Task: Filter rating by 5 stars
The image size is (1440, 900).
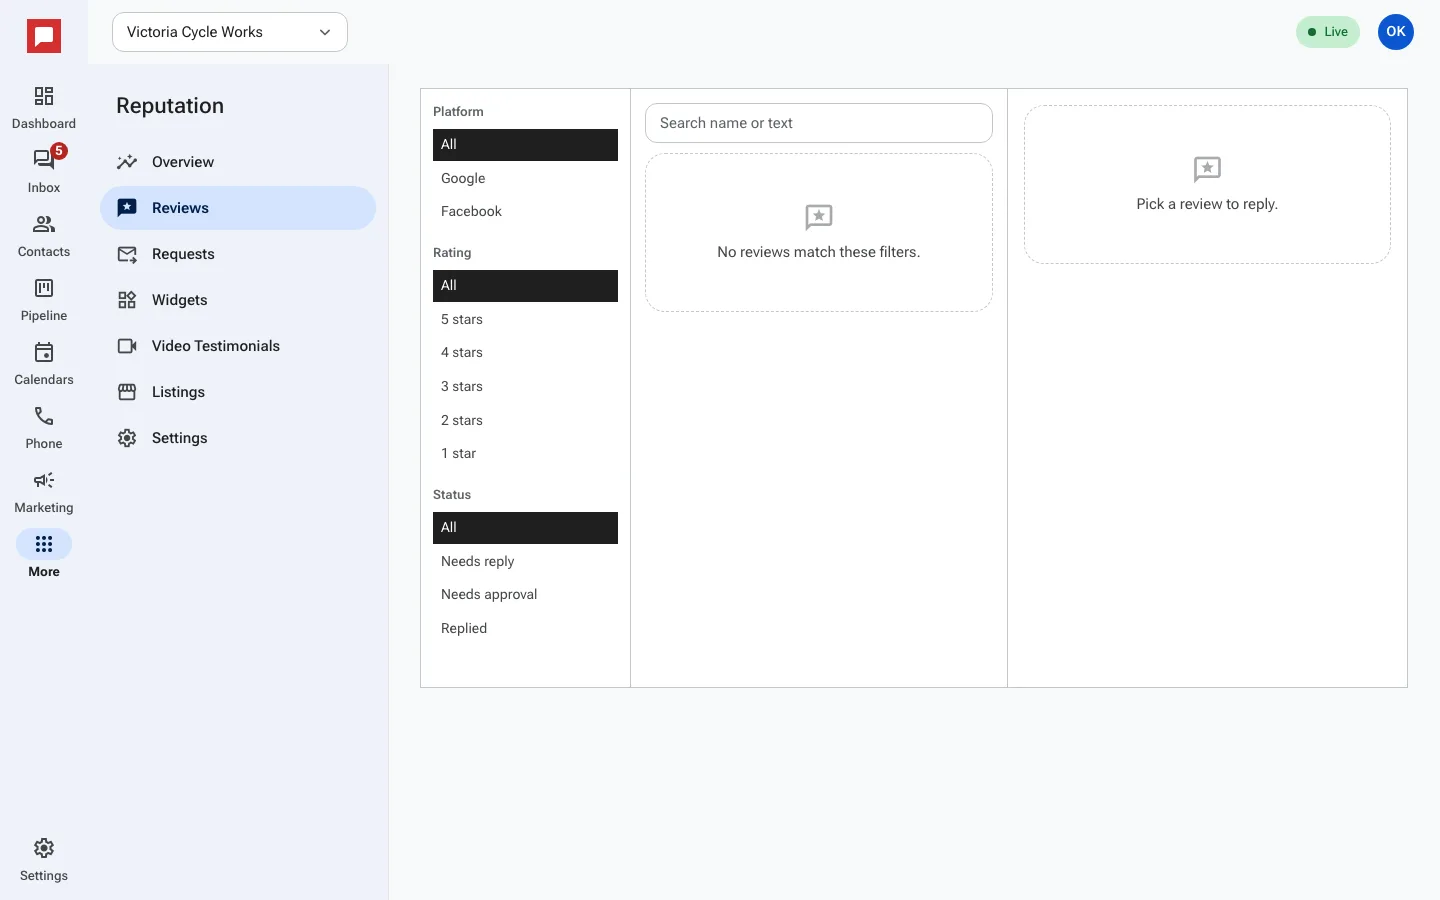Action: point(525,319)
